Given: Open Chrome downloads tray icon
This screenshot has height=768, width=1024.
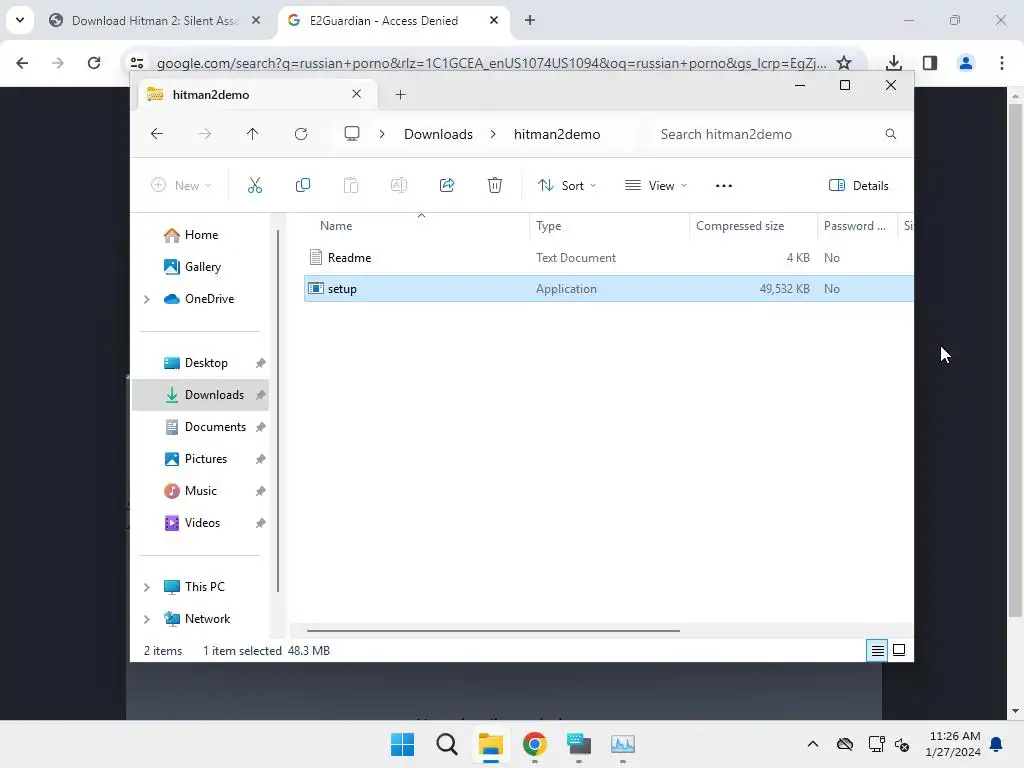Looking at the screenshot, I should click(x=893, y=63).
